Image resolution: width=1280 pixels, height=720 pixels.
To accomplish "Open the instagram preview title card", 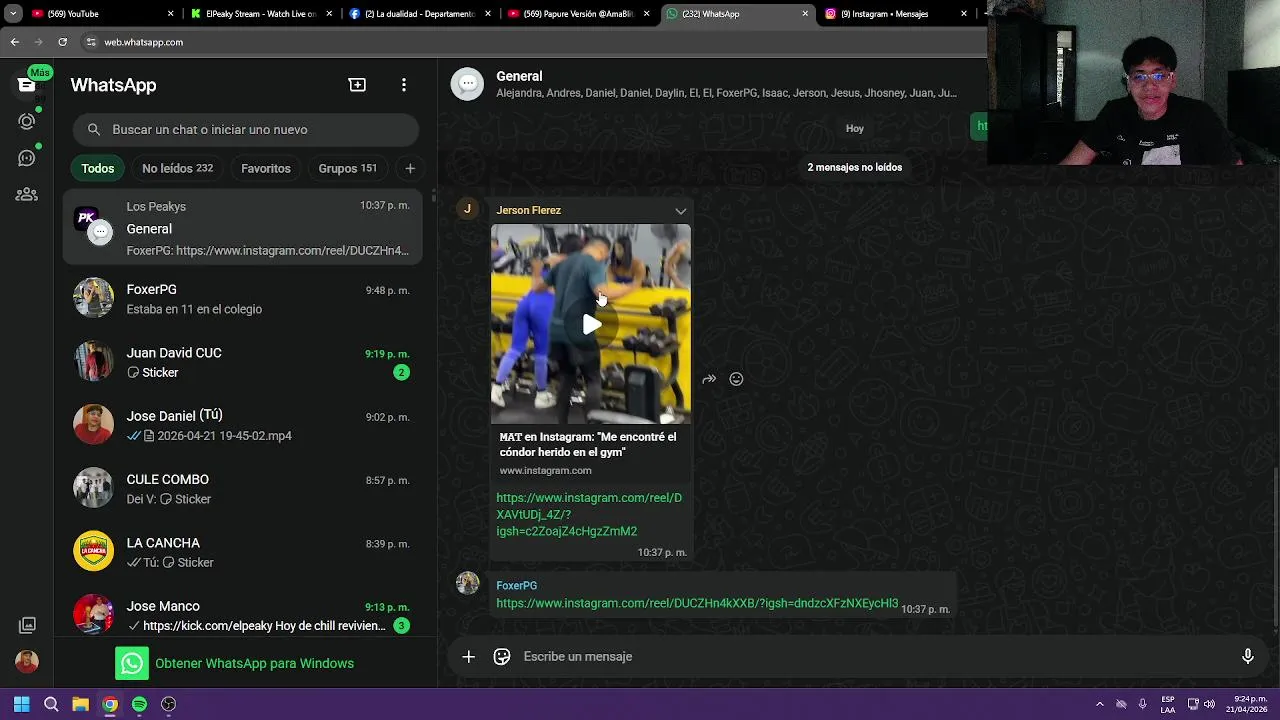I will pos(590,453).
